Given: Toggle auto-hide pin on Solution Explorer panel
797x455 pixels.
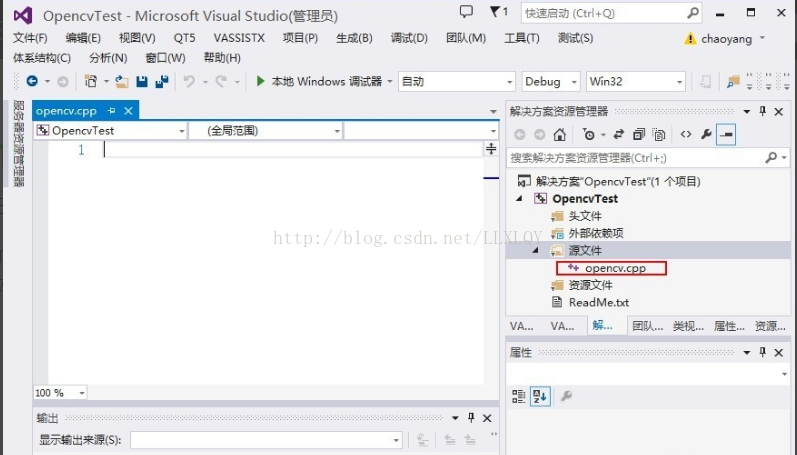Looking at the screenshot, I should coord(762,111).
